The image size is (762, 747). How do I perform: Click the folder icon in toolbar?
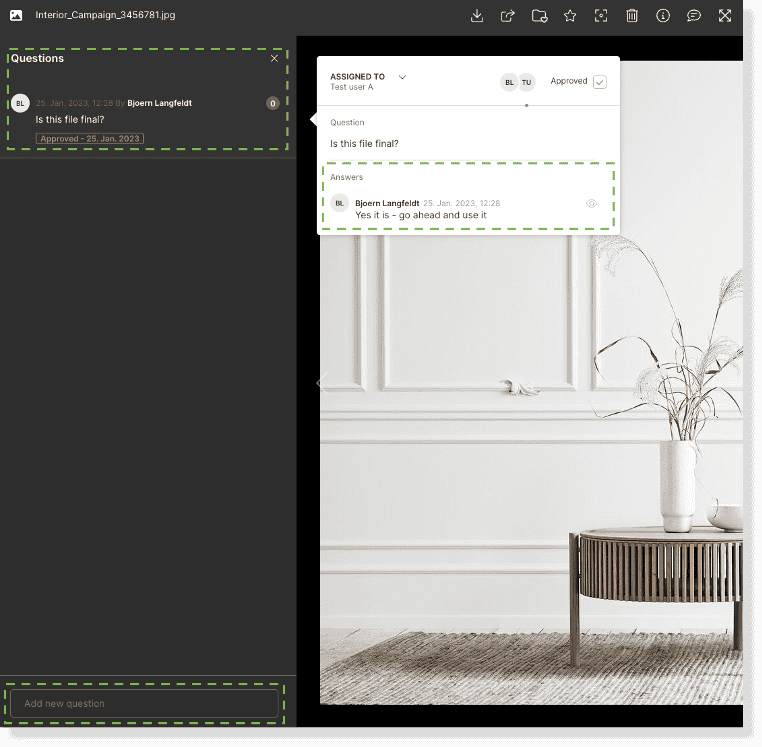point(539,16)
